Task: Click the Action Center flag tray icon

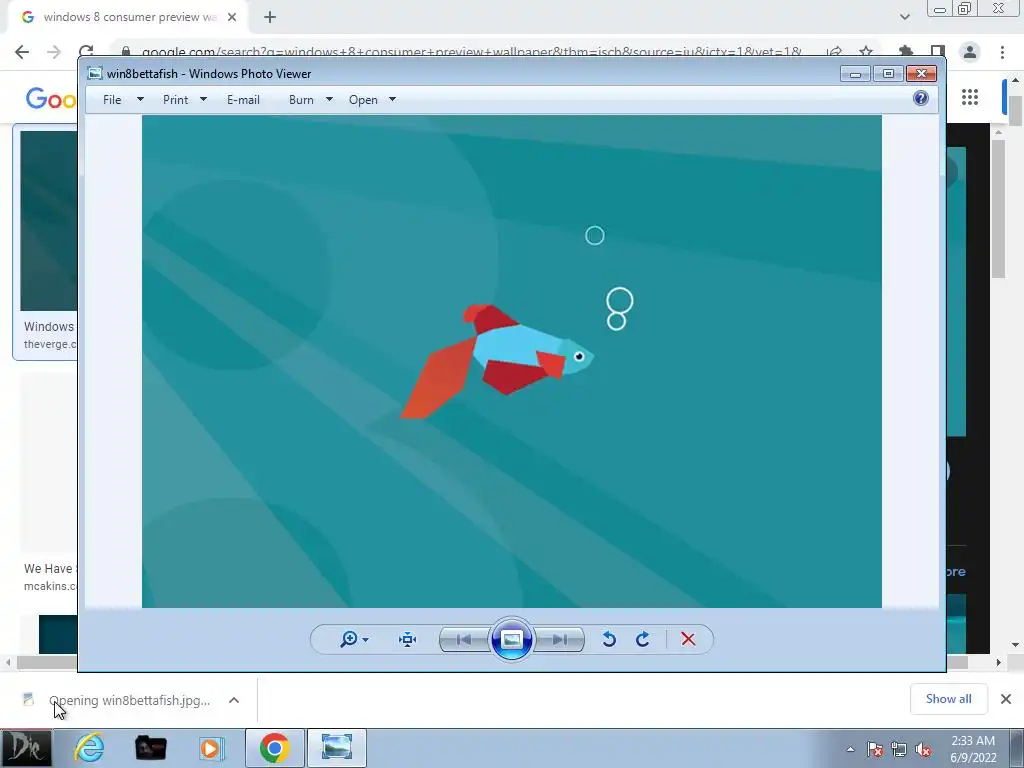Action: pos(875,749)
